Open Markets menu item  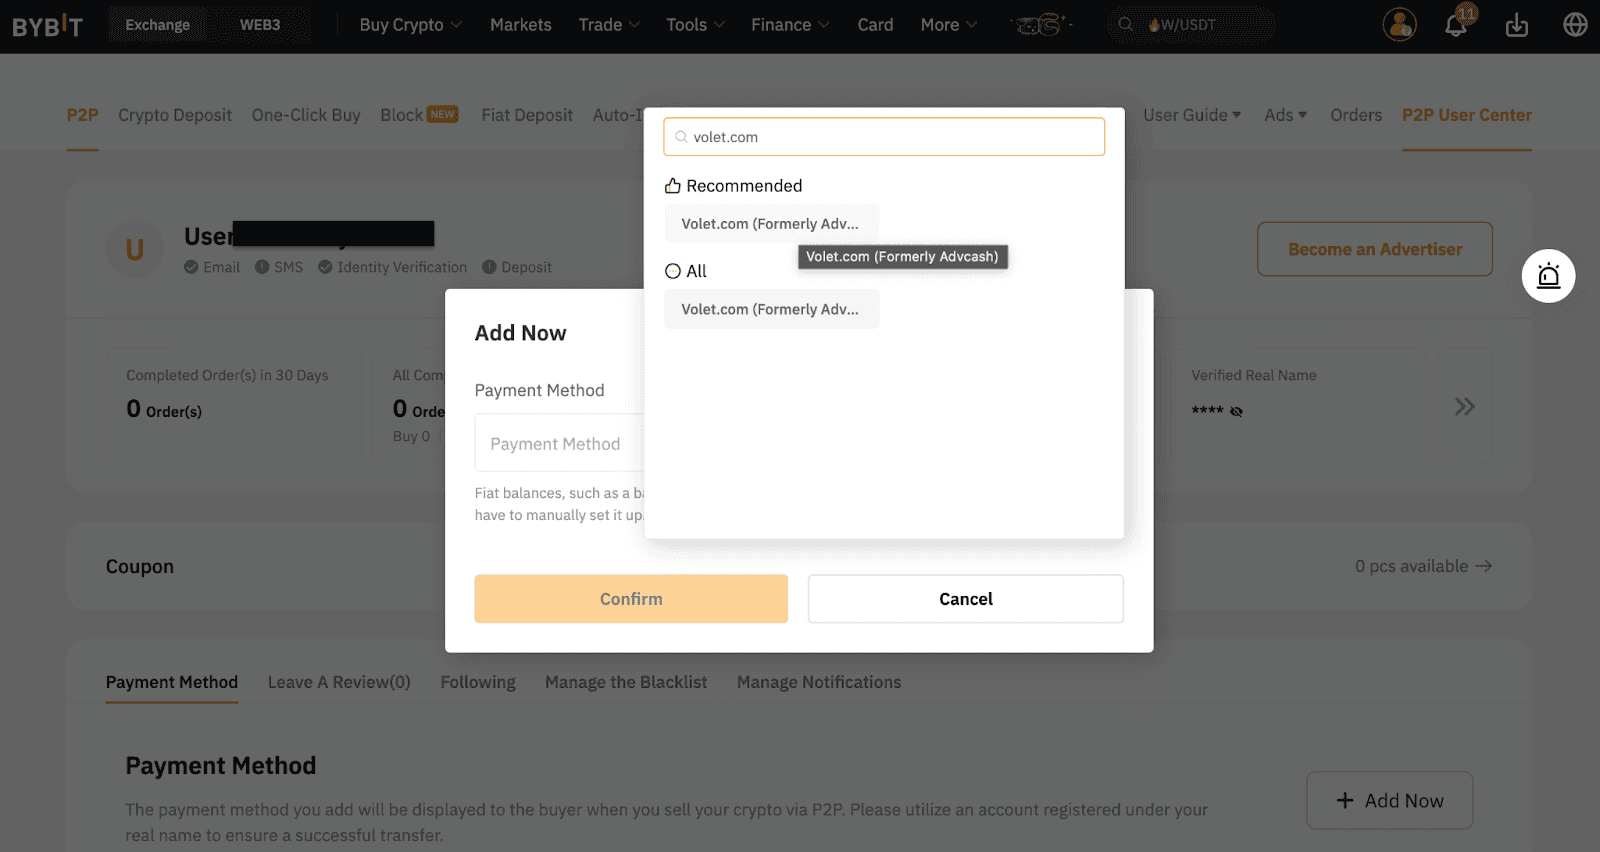click(521, 25)
